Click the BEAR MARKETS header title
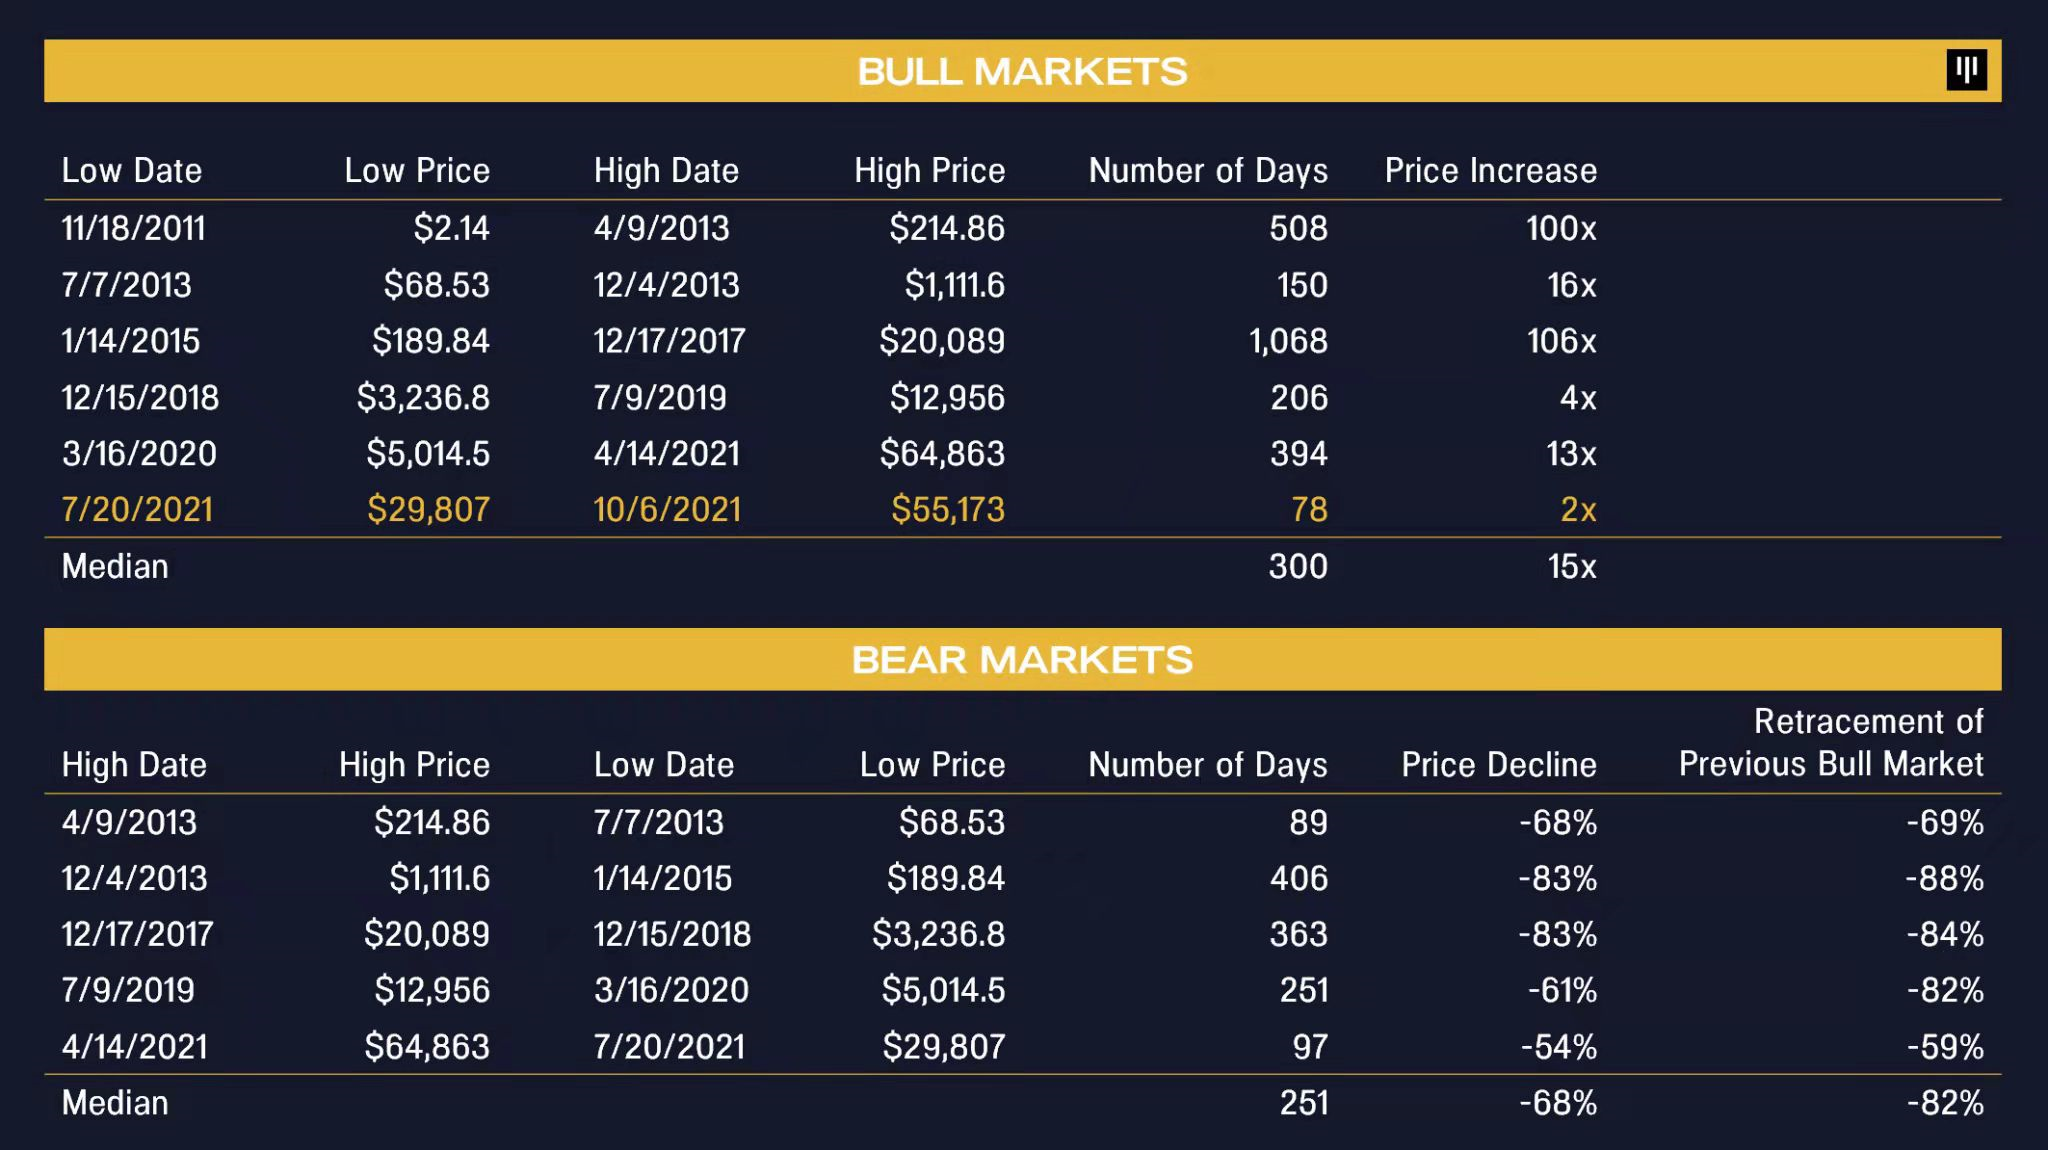This screenshot has height=1150, width=2048. [1022, 660]
